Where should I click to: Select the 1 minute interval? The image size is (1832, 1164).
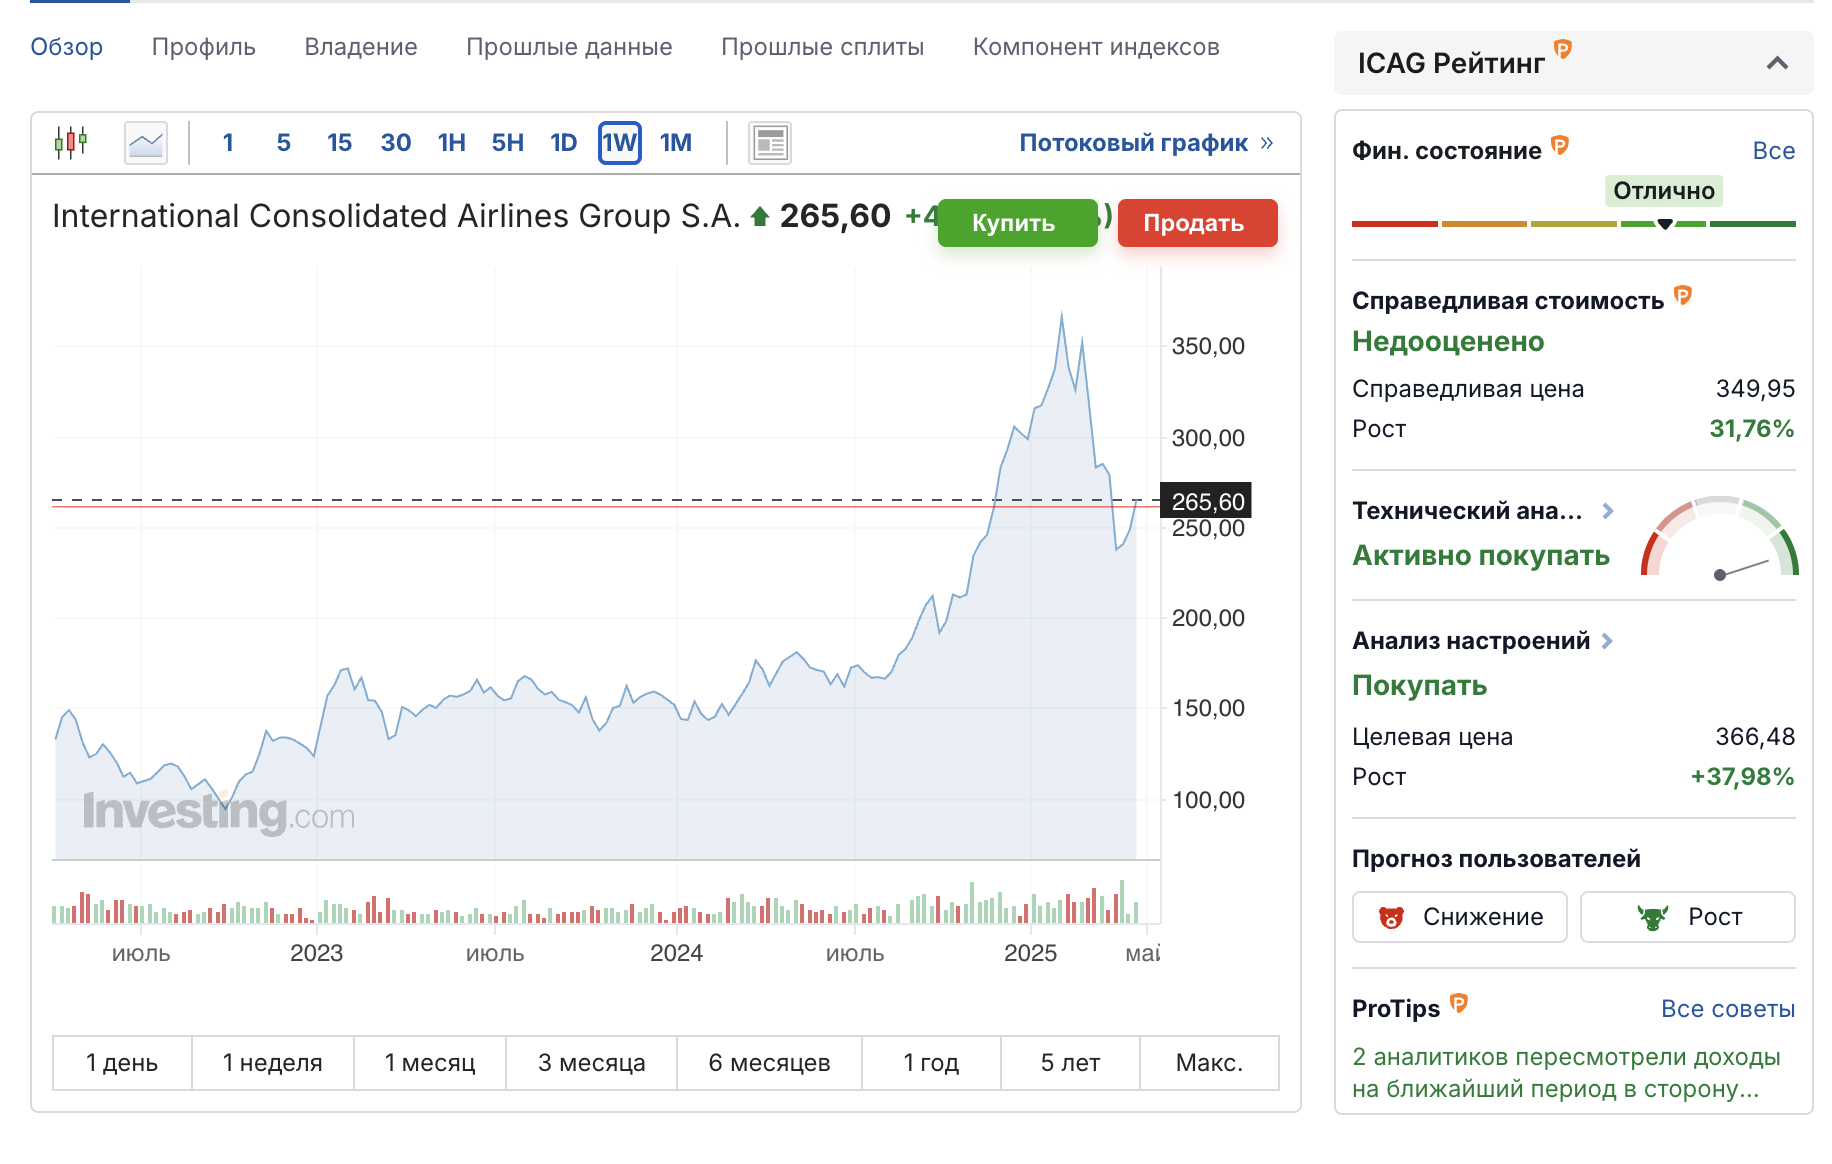pos(228,143)
